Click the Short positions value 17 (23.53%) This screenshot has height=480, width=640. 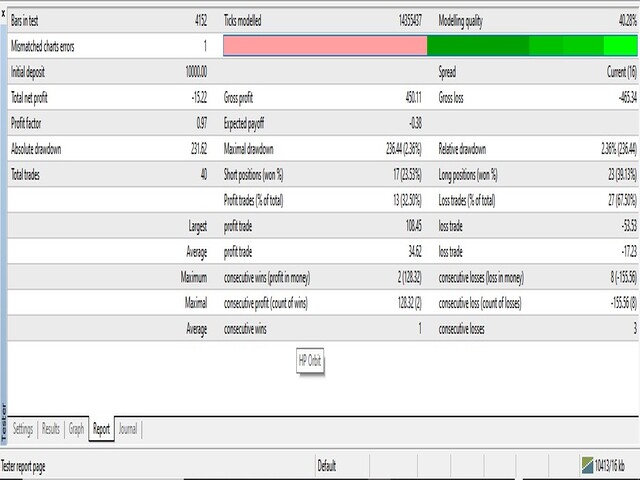click(x=407, y=175)
